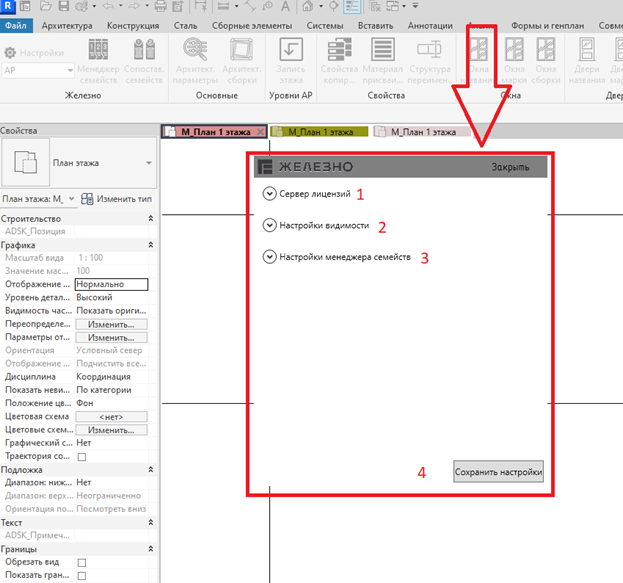Viewport: 623px width, 583px height.
Task: Switch to the Сталь ribbon tab
Action: [186, 26]
